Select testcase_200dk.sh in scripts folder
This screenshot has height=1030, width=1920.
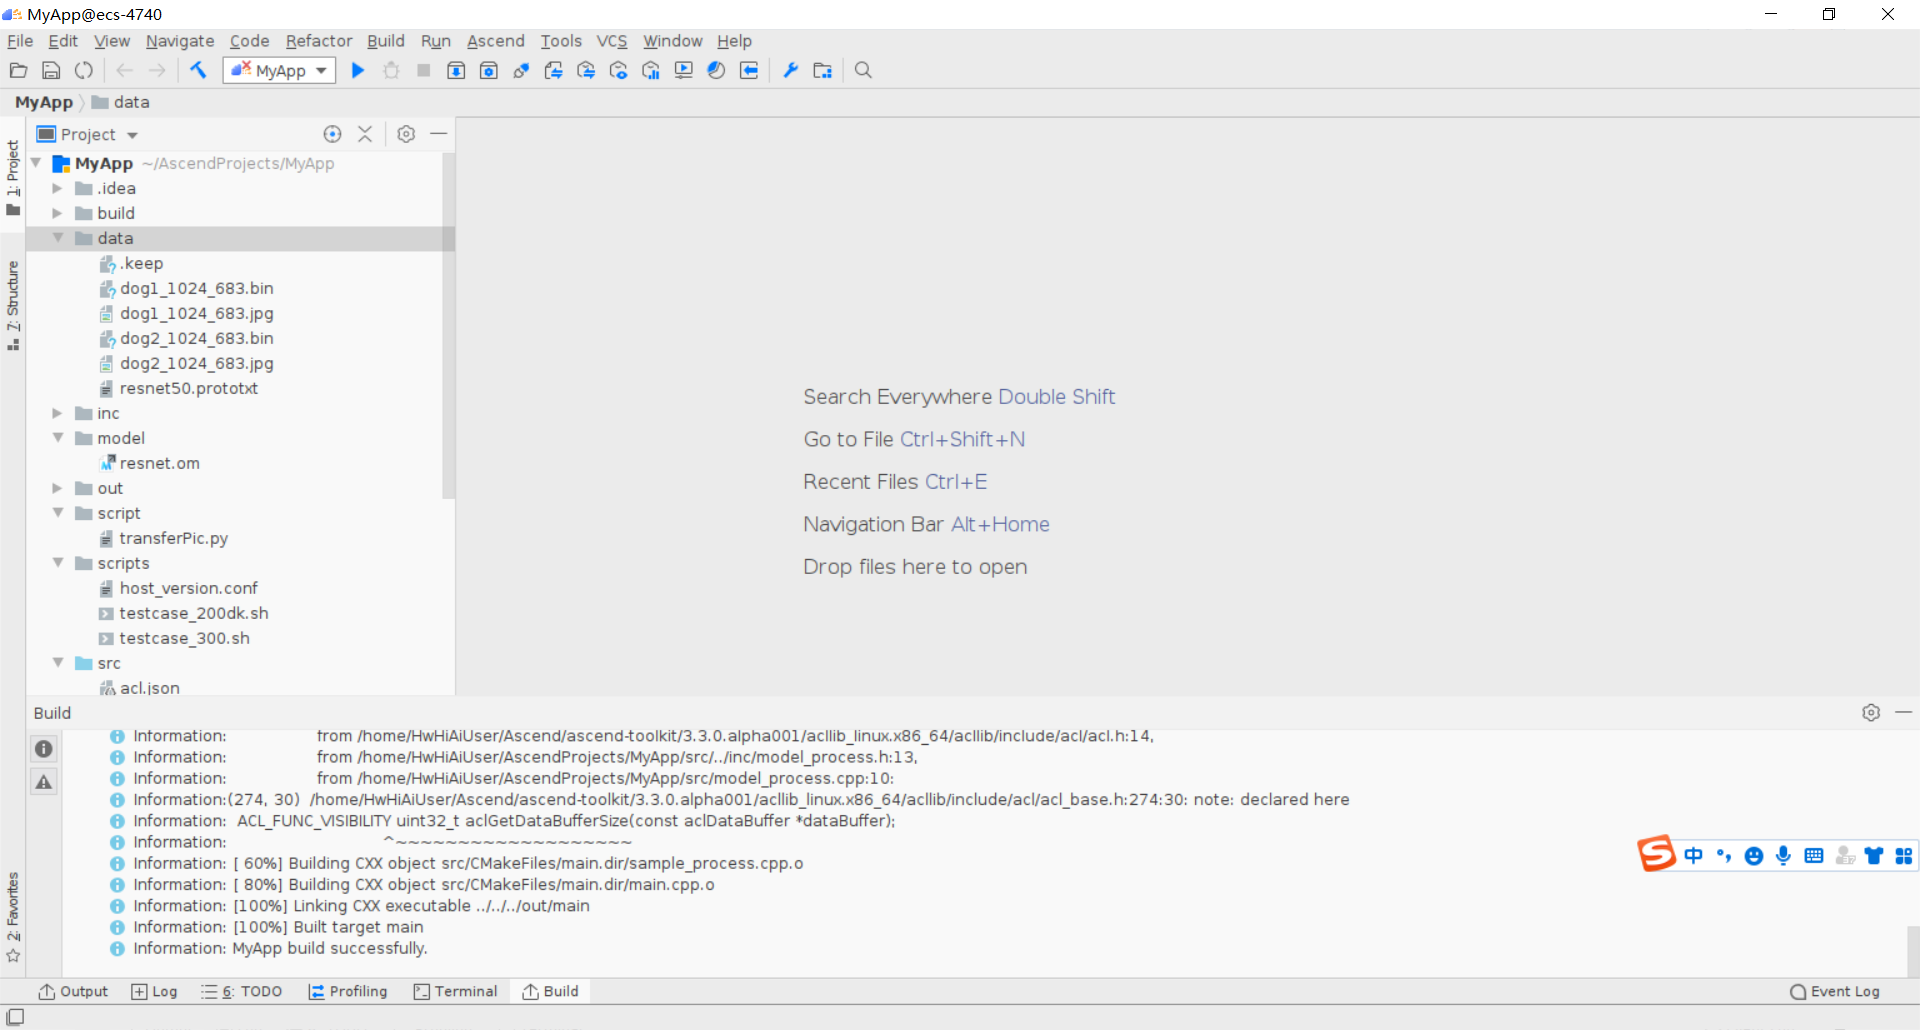point(193,613)
